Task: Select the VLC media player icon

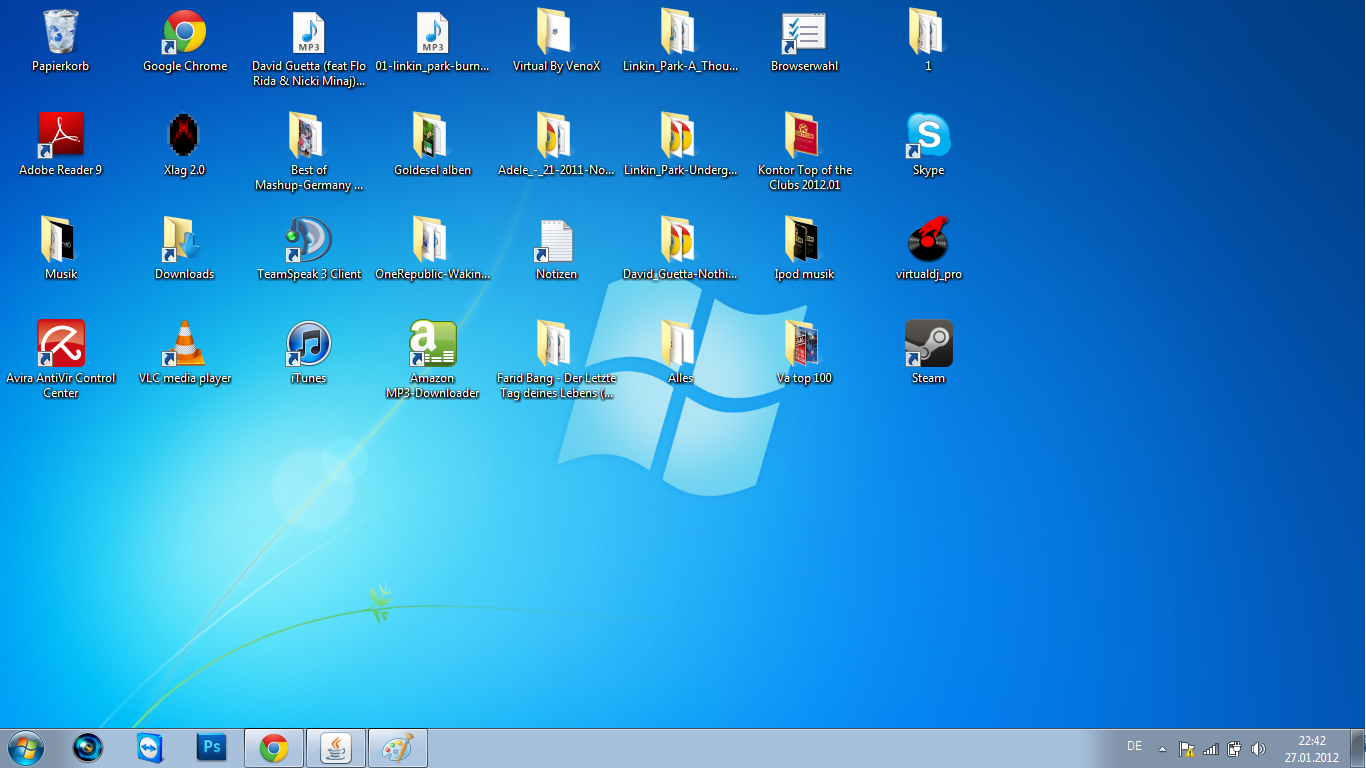Action: [x=185, y=345]
